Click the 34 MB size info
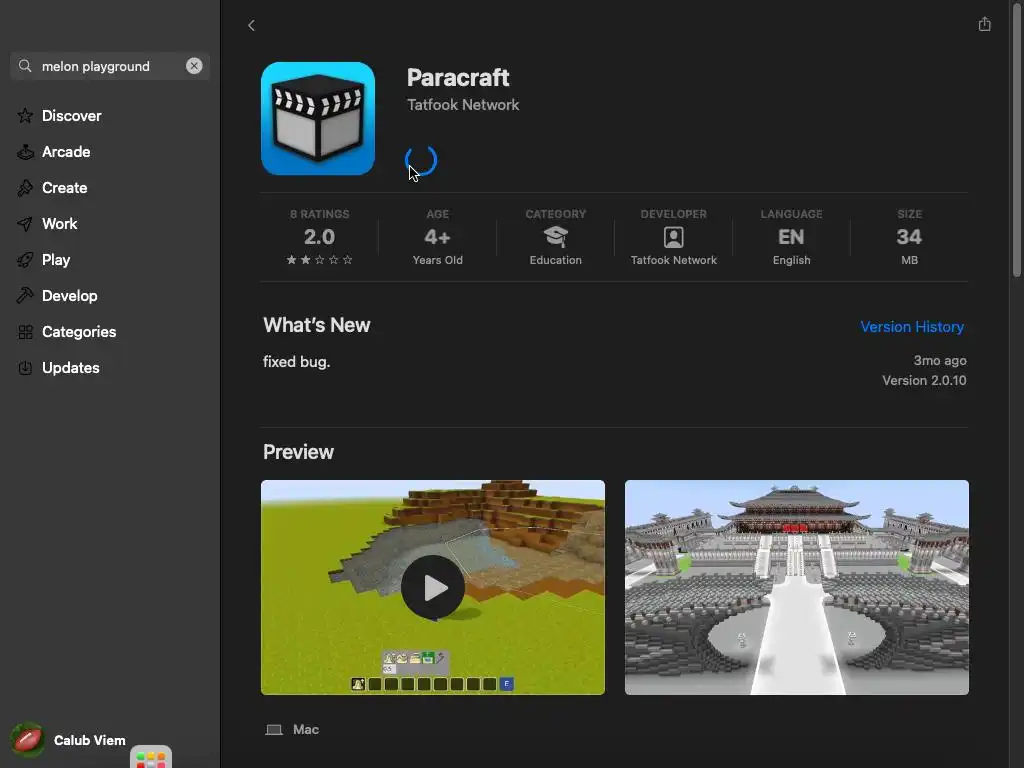The image size is (1024, 768). click(909, 237)
